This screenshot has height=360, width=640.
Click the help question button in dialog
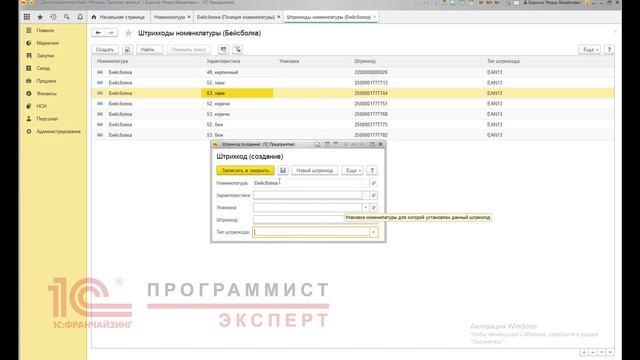(x=372, y=170)
